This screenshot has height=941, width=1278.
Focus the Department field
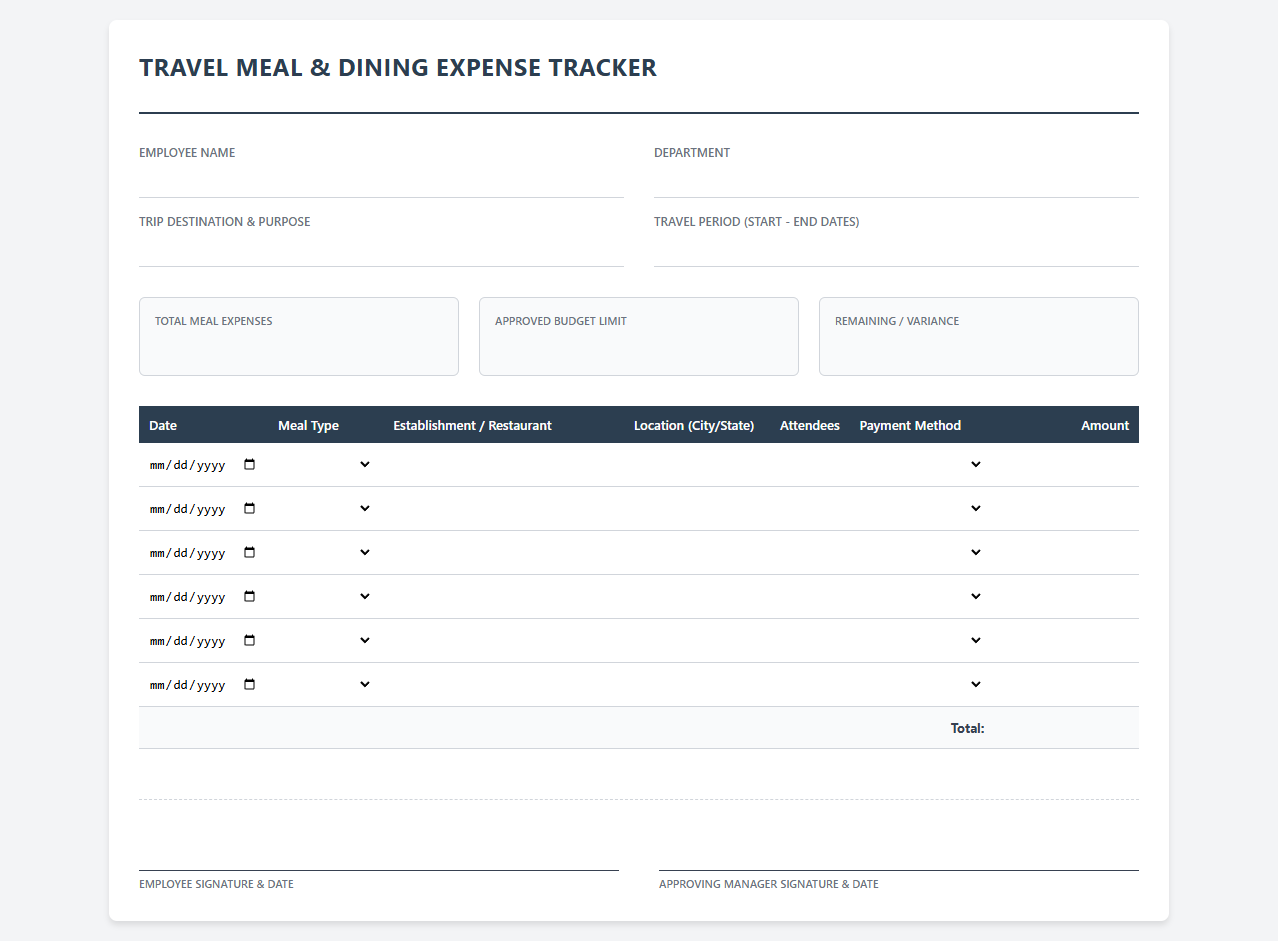896,181
